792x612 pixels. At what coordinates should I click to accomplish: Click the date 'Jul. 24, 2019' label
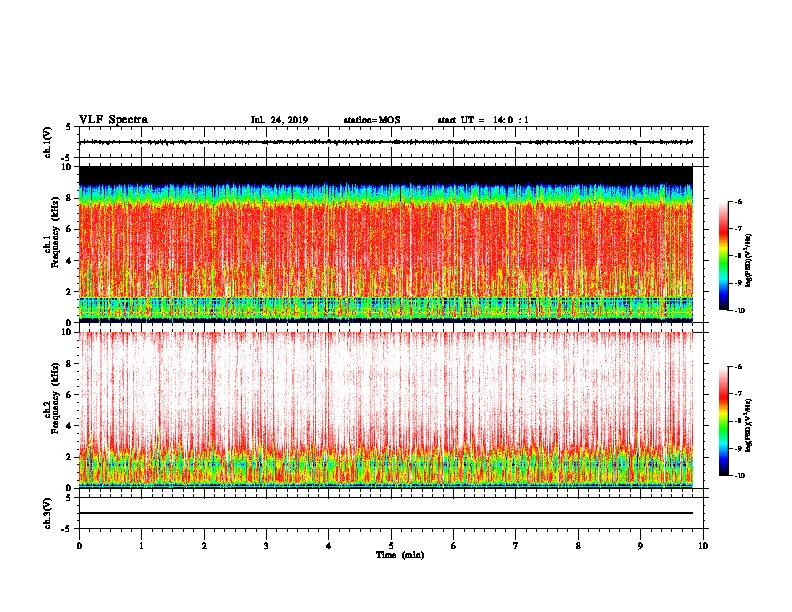click(x=279, y=120)
